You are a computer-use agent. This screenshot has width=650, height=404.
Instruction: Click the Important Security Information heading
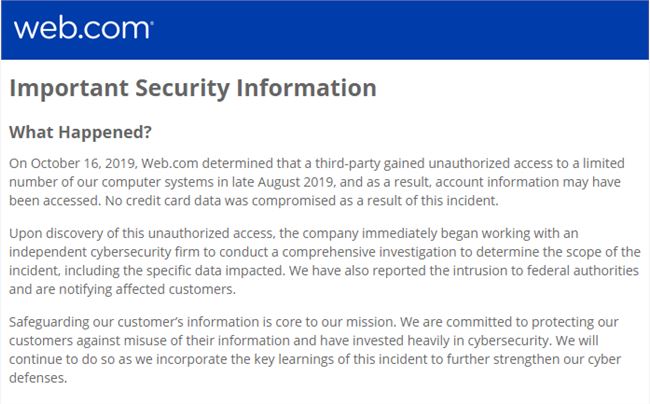[x=193, y=89]
